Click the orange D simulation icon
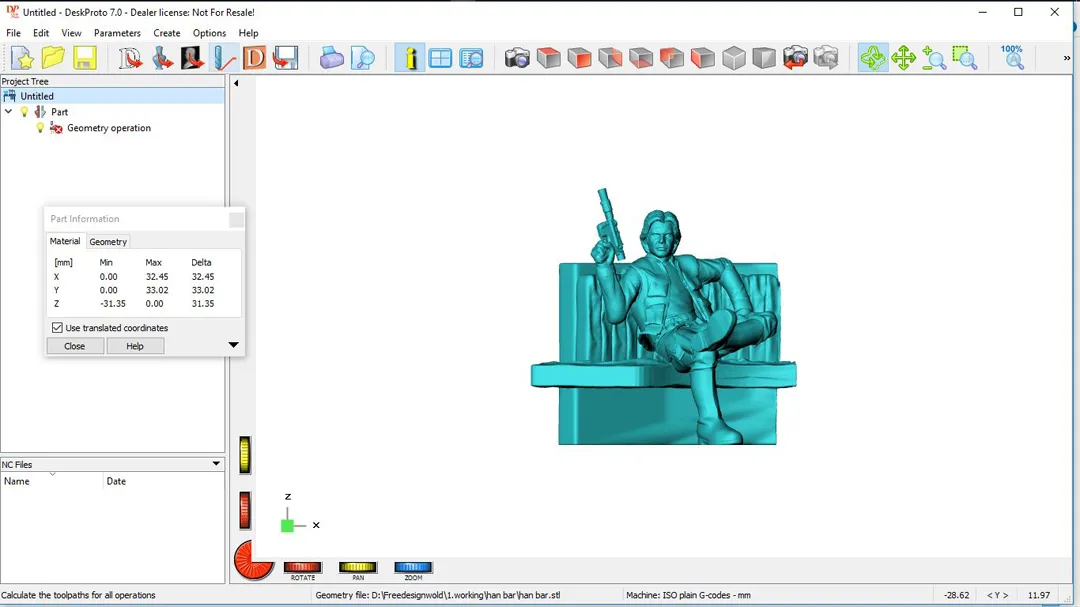 (x=254, y=58)
